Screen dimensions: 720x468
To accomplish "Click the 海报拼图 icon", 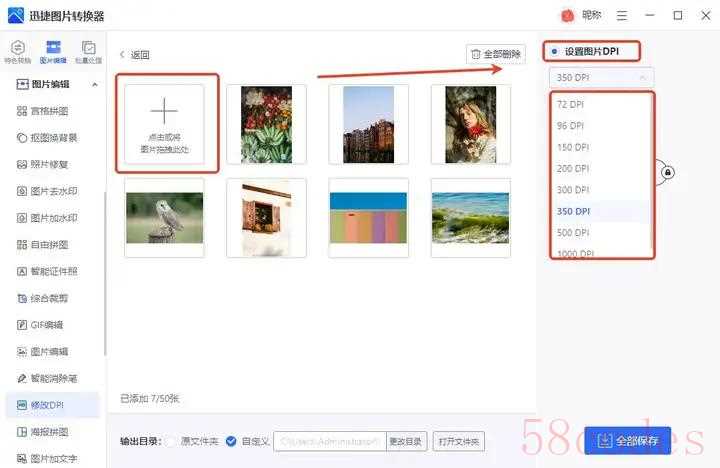I will (22, 432).
